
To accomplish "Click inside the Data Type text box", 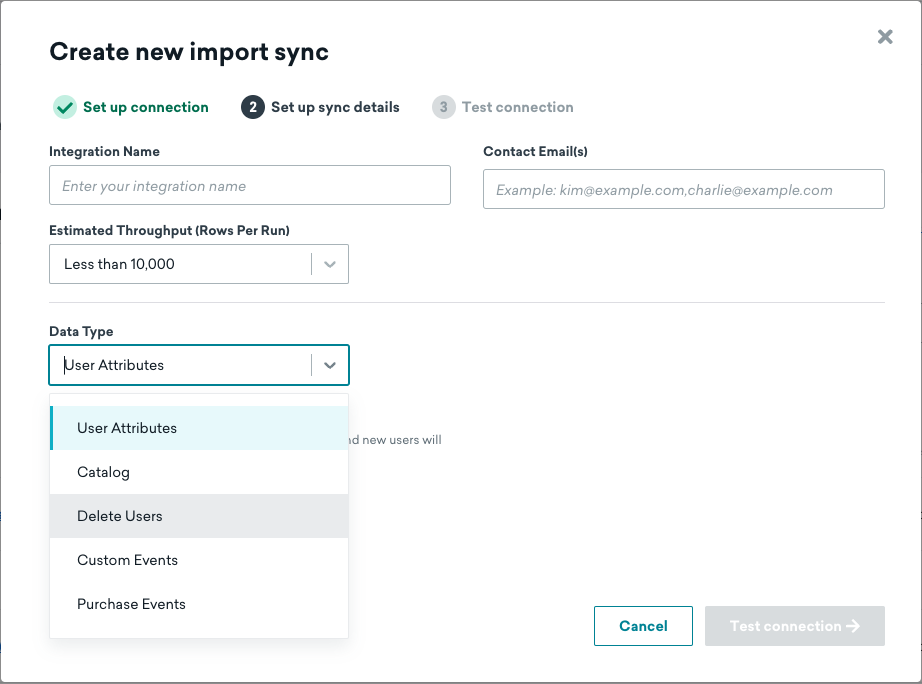I will (x=182, y=365).
